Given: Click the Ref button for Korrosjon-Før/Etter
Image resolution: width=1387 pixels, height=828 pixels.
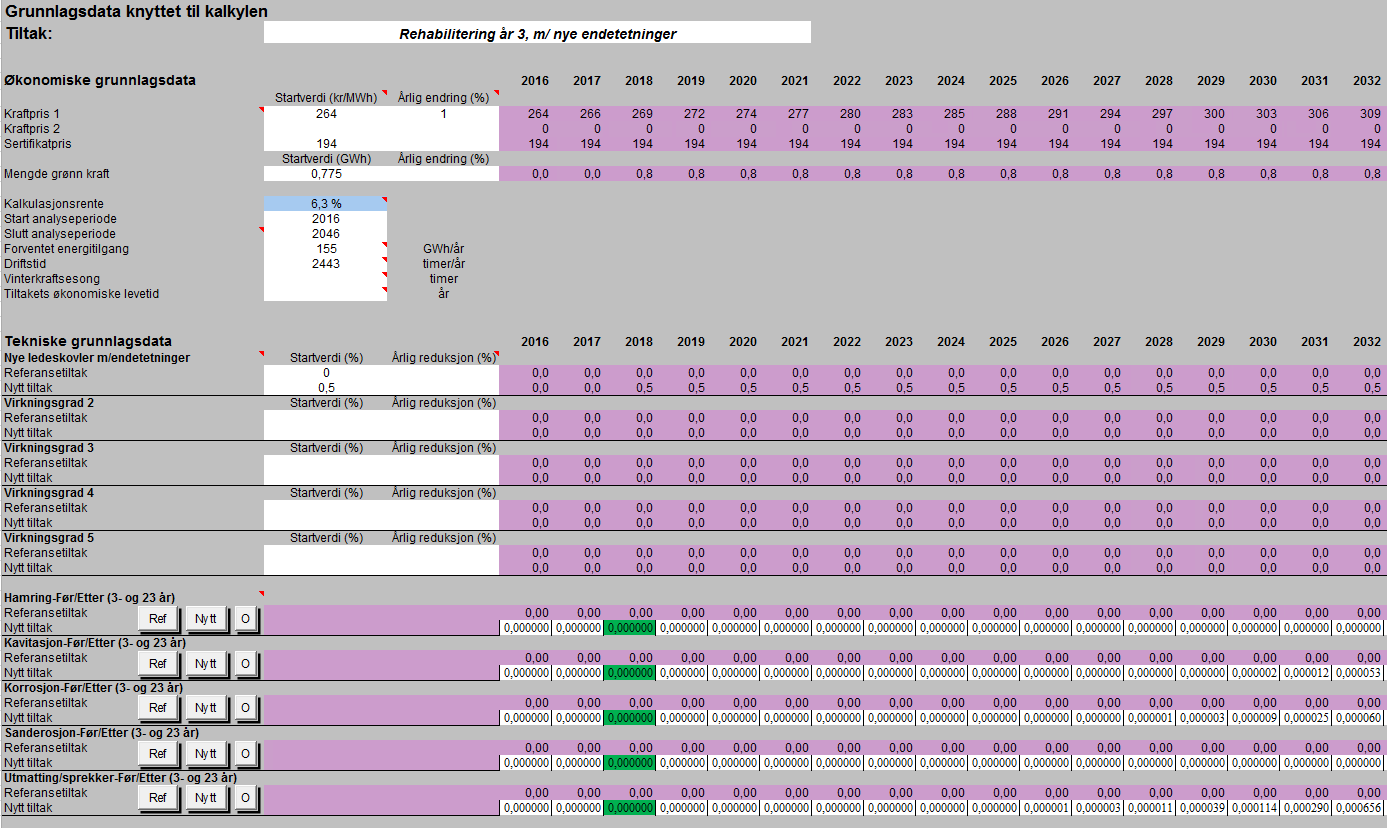Looking at the screenshot, I should click(x=158, y=709).
